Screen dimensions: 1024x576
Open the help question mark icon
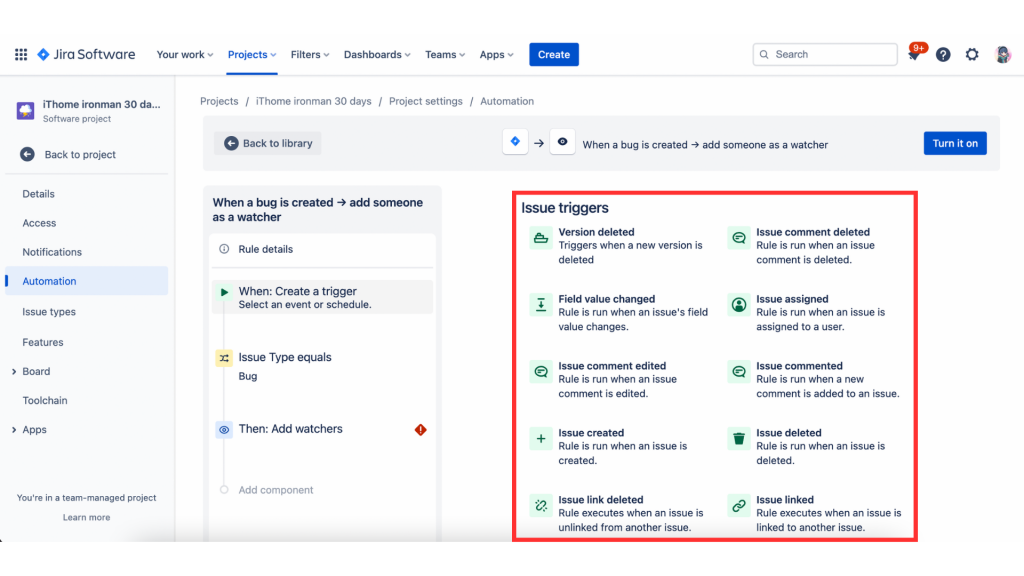pyautogui.click(x=943, y=54)
